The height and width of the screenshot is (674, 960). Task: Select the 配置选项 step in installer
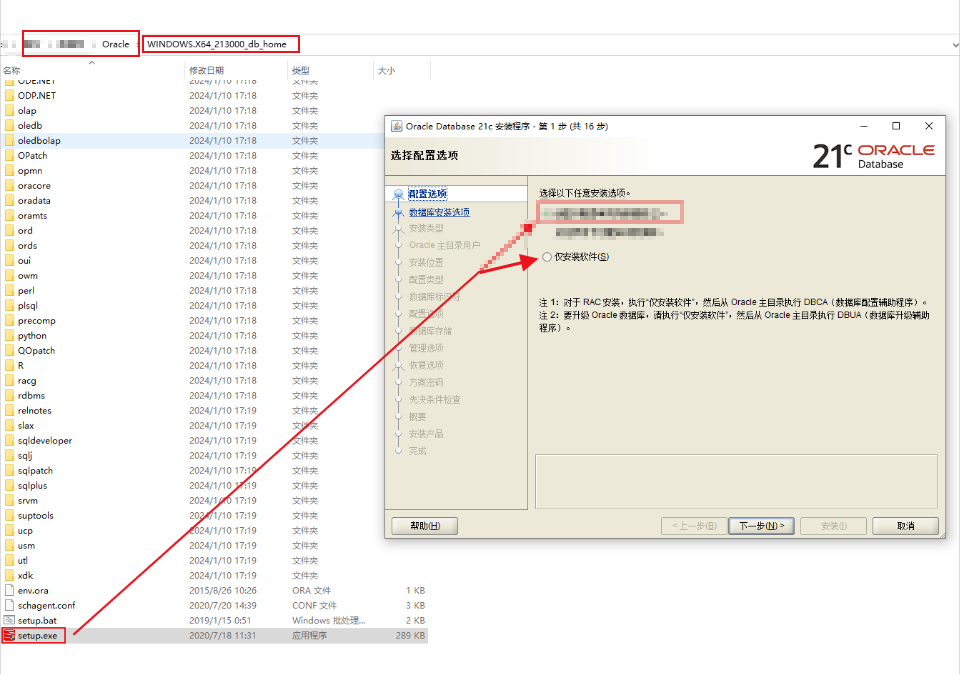click(x=428, y=194)
